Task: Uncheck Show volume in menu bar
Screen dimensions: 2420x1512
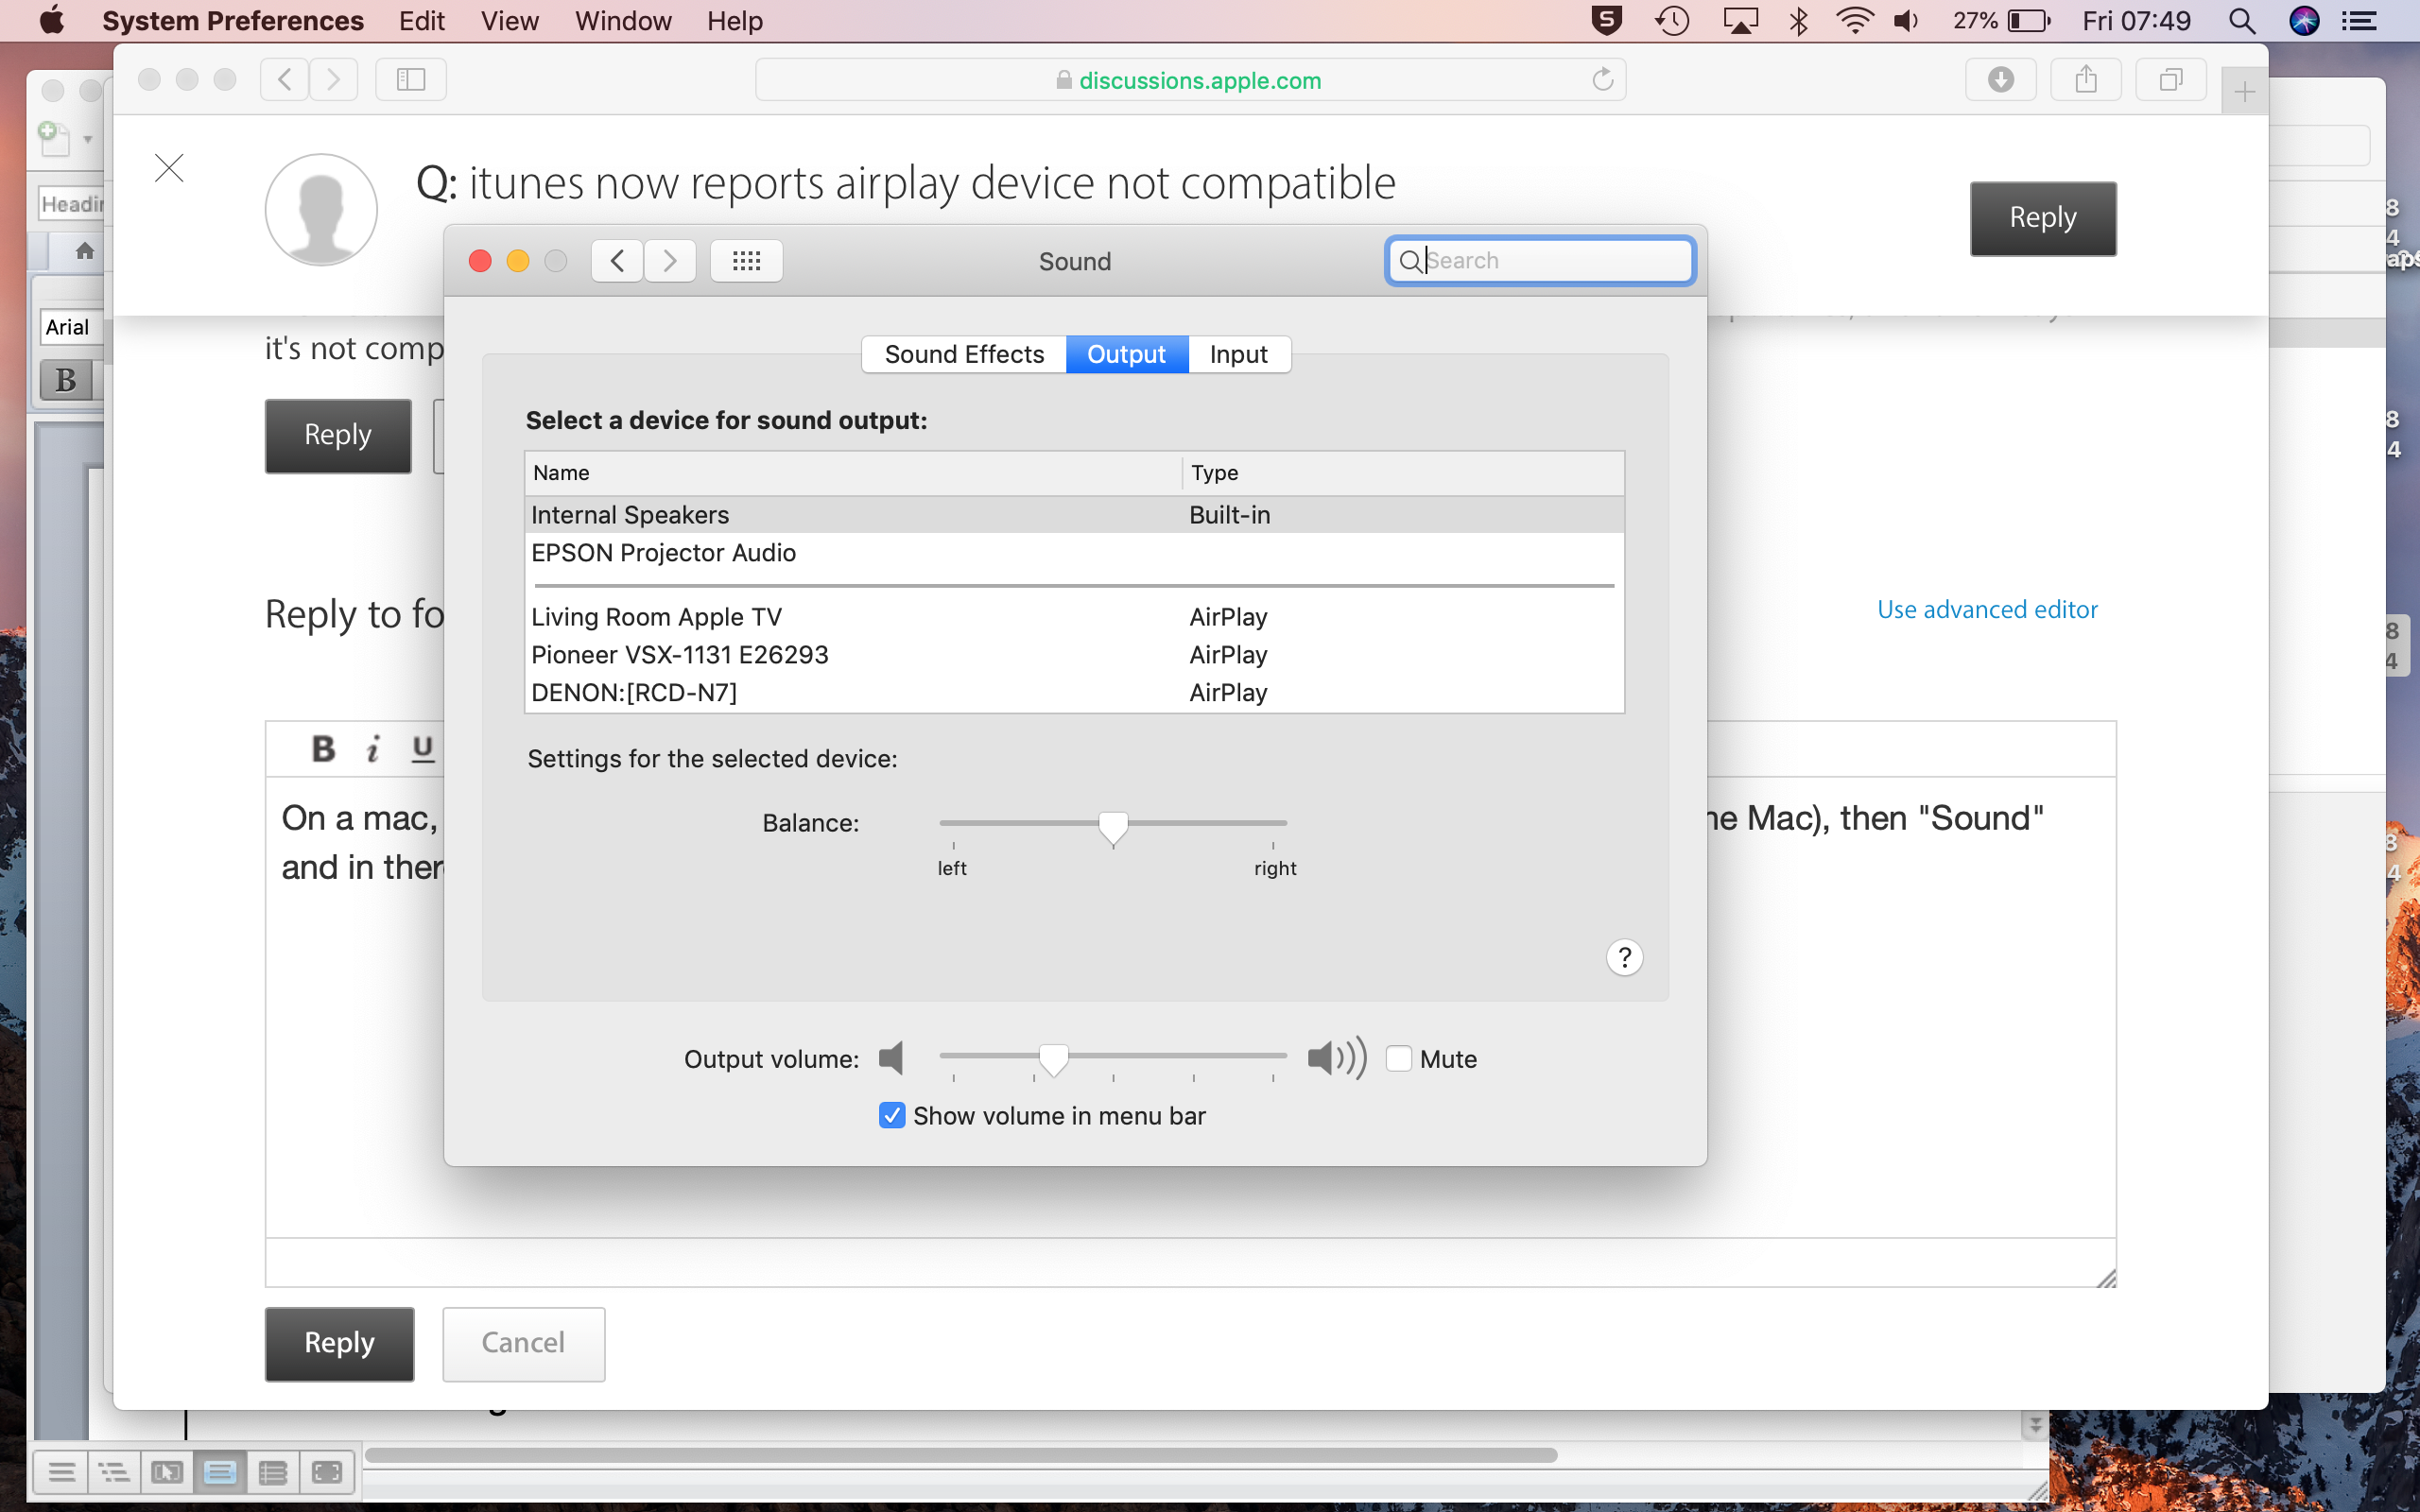Action: (x=891, y=1115)
